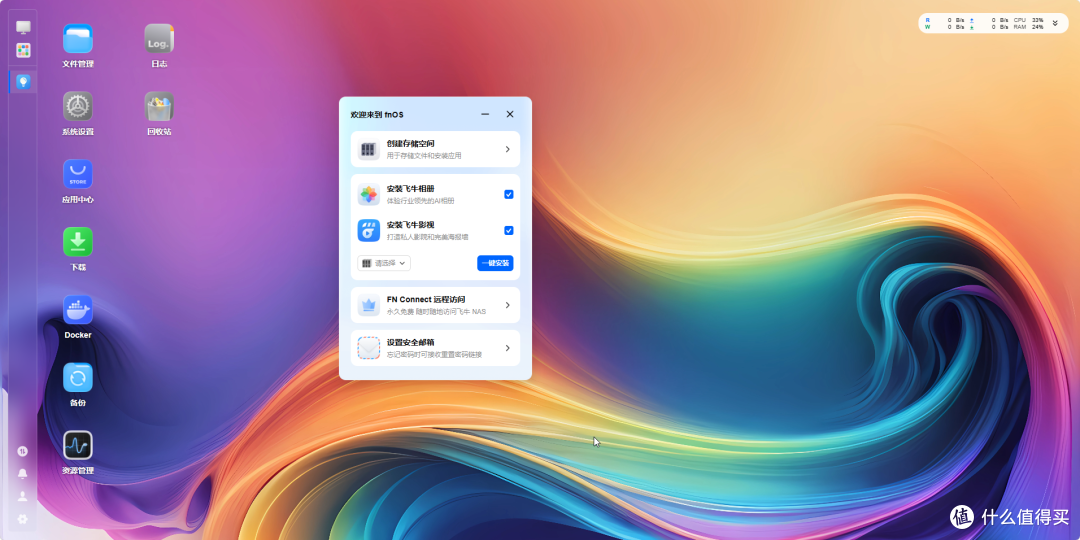Click the 飞牛影视 video app icon
The image size is (1080, 540).
(368, 230)
